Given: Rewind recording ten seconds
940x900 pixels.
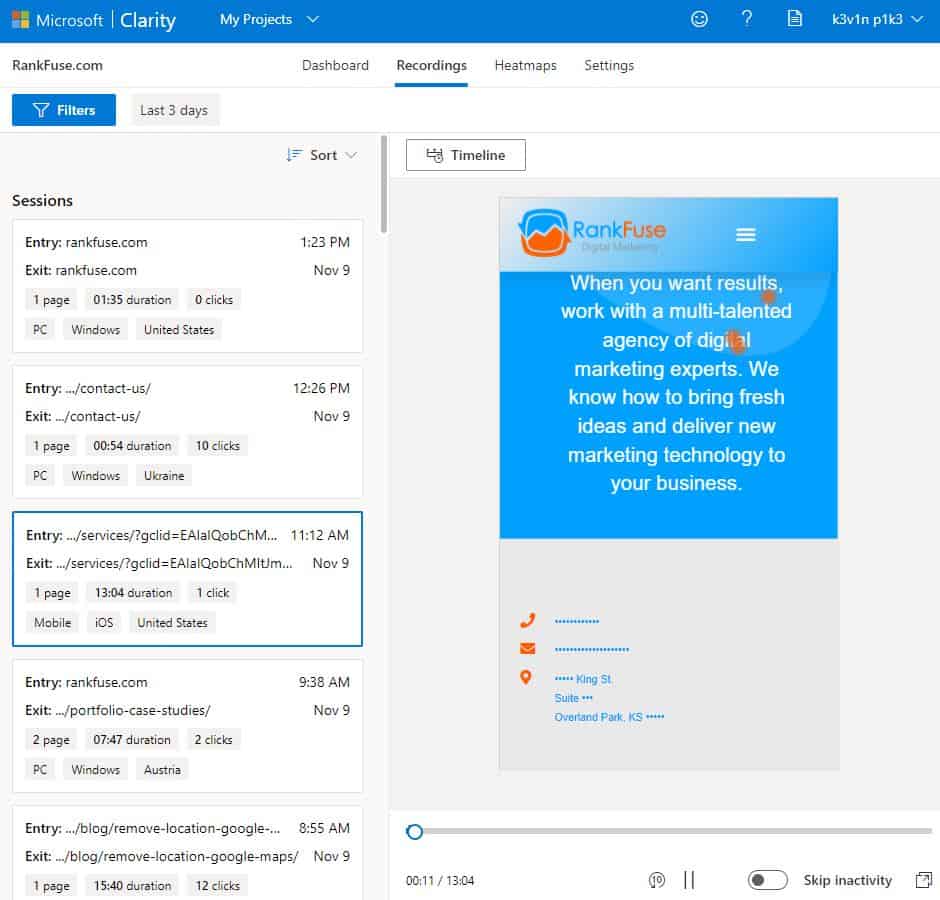Looking at the screenshot, I should coord(656,880).
